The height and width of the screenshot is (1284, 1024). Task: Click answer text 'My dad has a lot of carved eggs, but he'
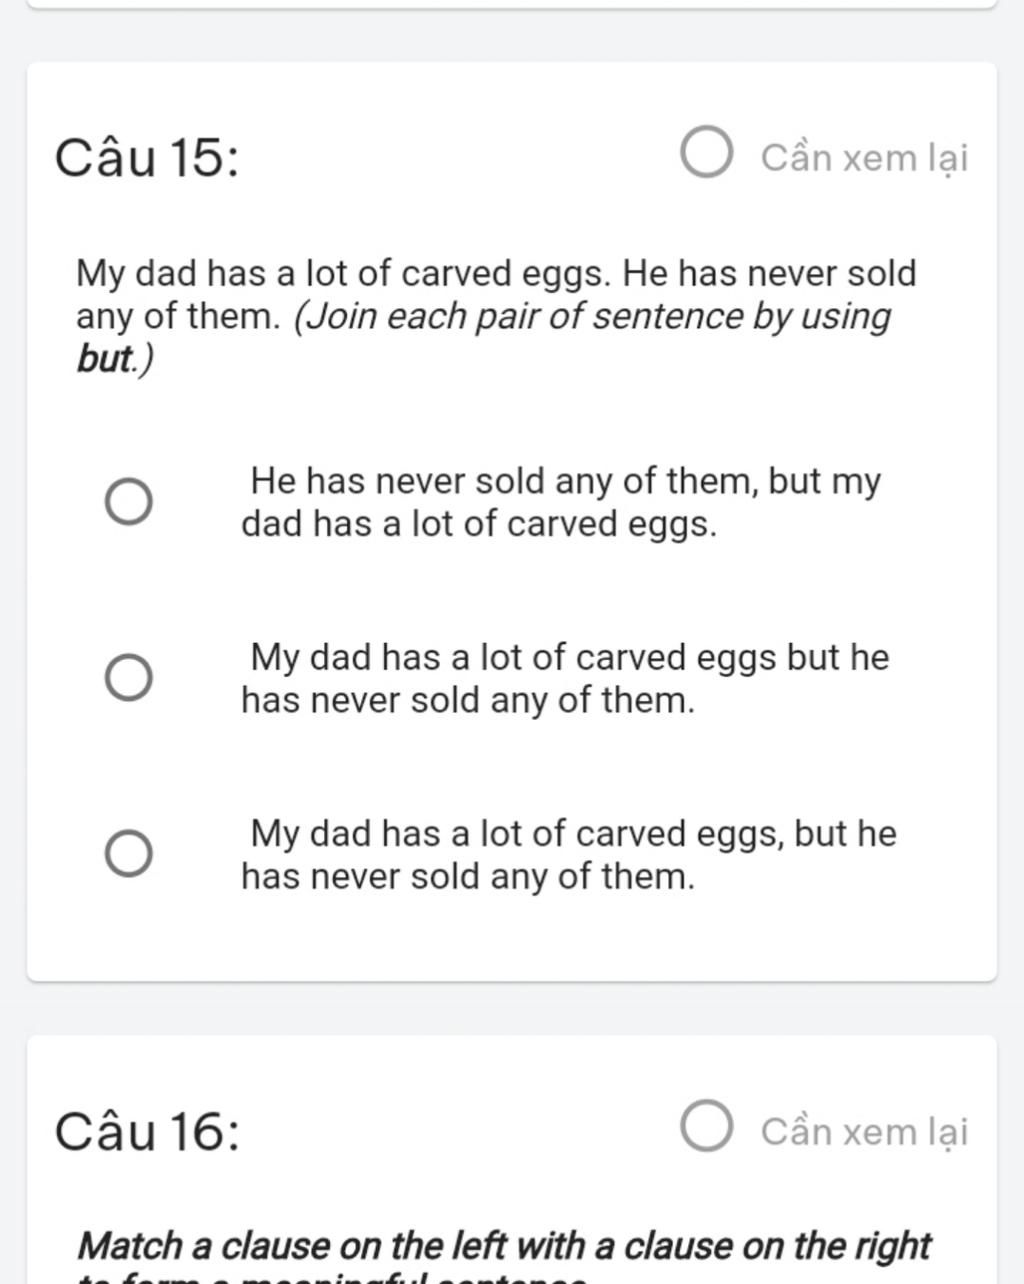click(x=569, y=855)
